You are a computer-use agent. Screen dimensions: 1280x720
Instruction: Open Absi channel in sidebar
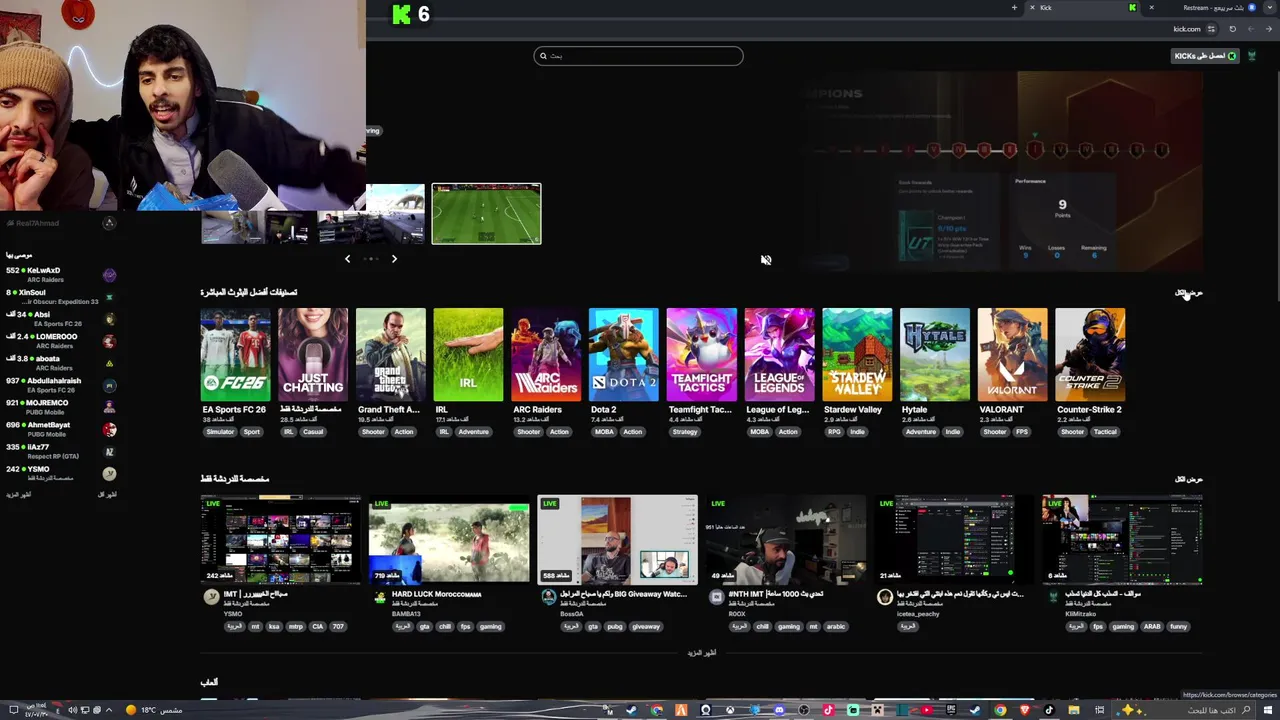click(60, 319)
